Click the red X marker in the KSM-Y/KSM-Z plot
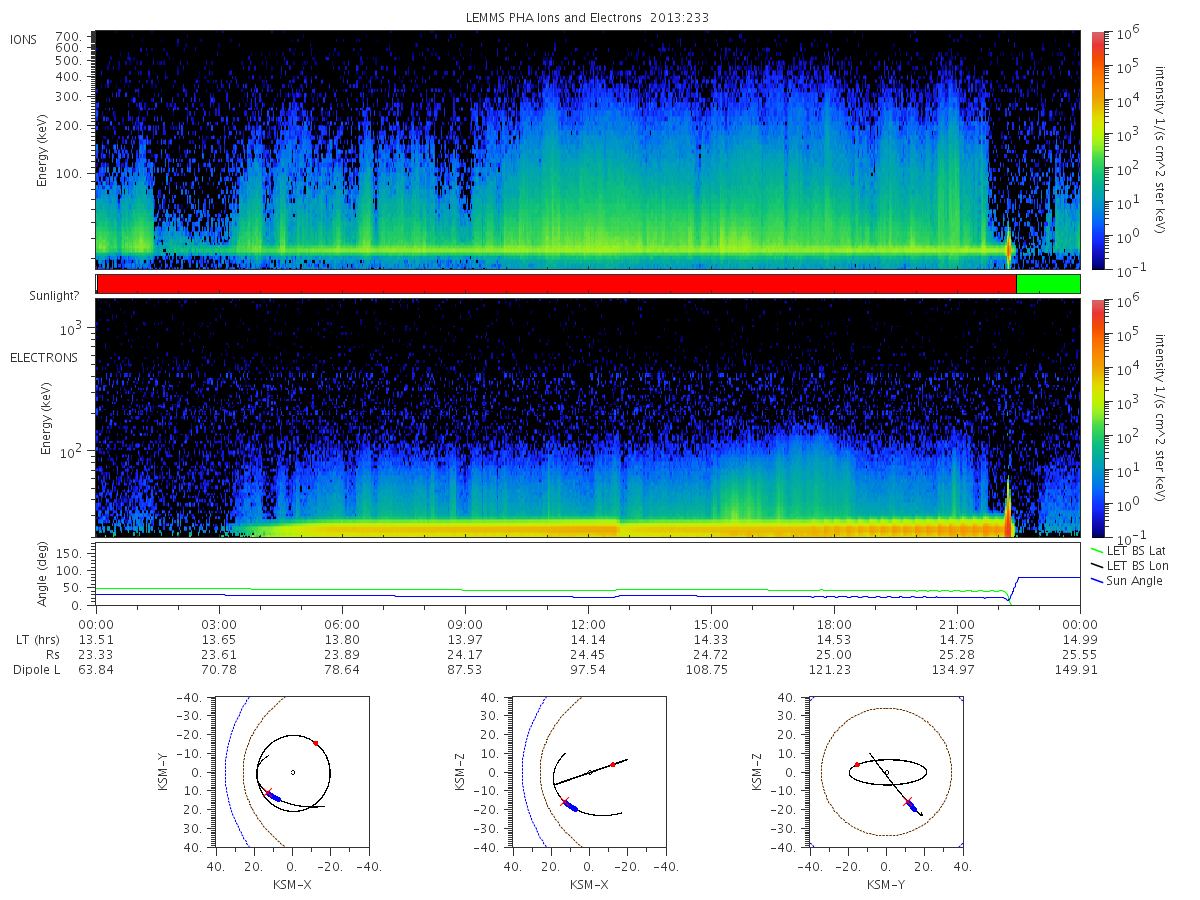The height and width of the screenshot is (900, 1200). [x=908, y=801]
